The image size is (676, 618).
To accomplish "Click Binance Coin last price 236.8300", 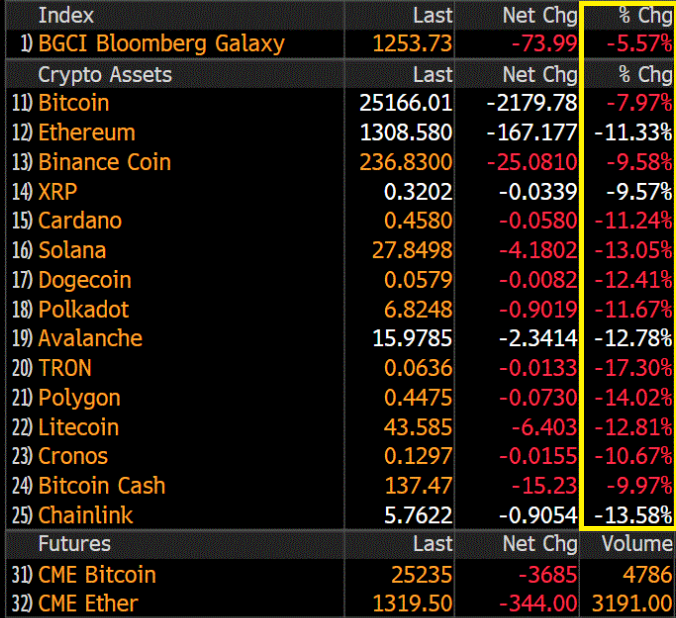I will pos(406,162).
